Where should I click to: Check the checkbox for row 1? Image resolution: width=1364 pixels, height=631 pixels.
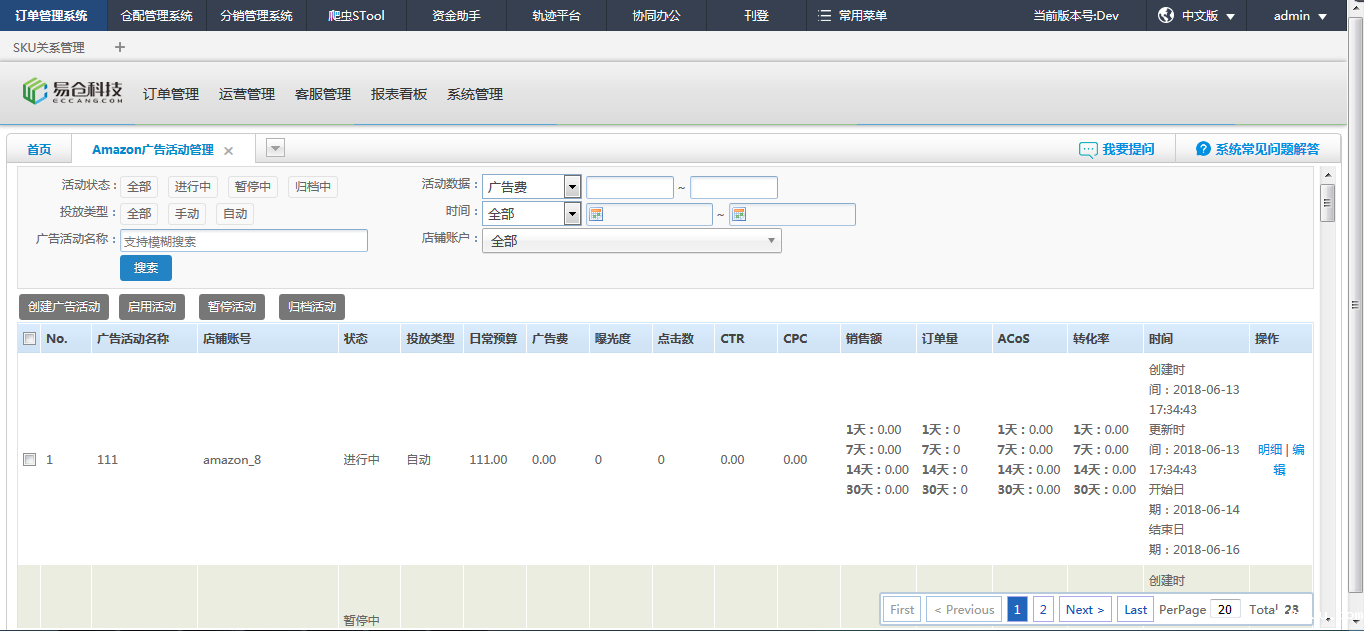(29, 460)
